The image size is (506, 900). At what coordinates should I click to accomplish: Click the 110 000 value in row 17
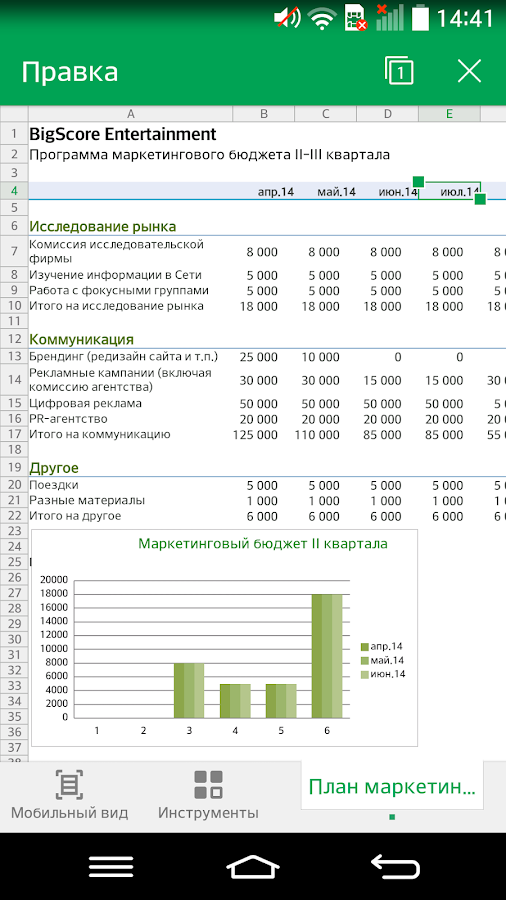pyautogui.click(x=317, y=435)
